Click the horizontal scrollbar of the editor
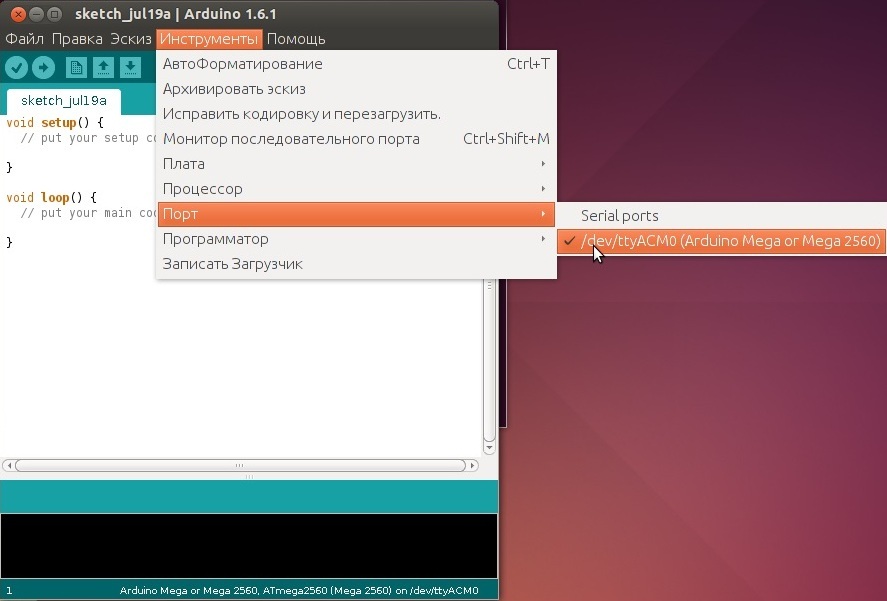Image resolution: width=887 pixels, height=601 pixels. pyautogui.click(x=240, y=466)
